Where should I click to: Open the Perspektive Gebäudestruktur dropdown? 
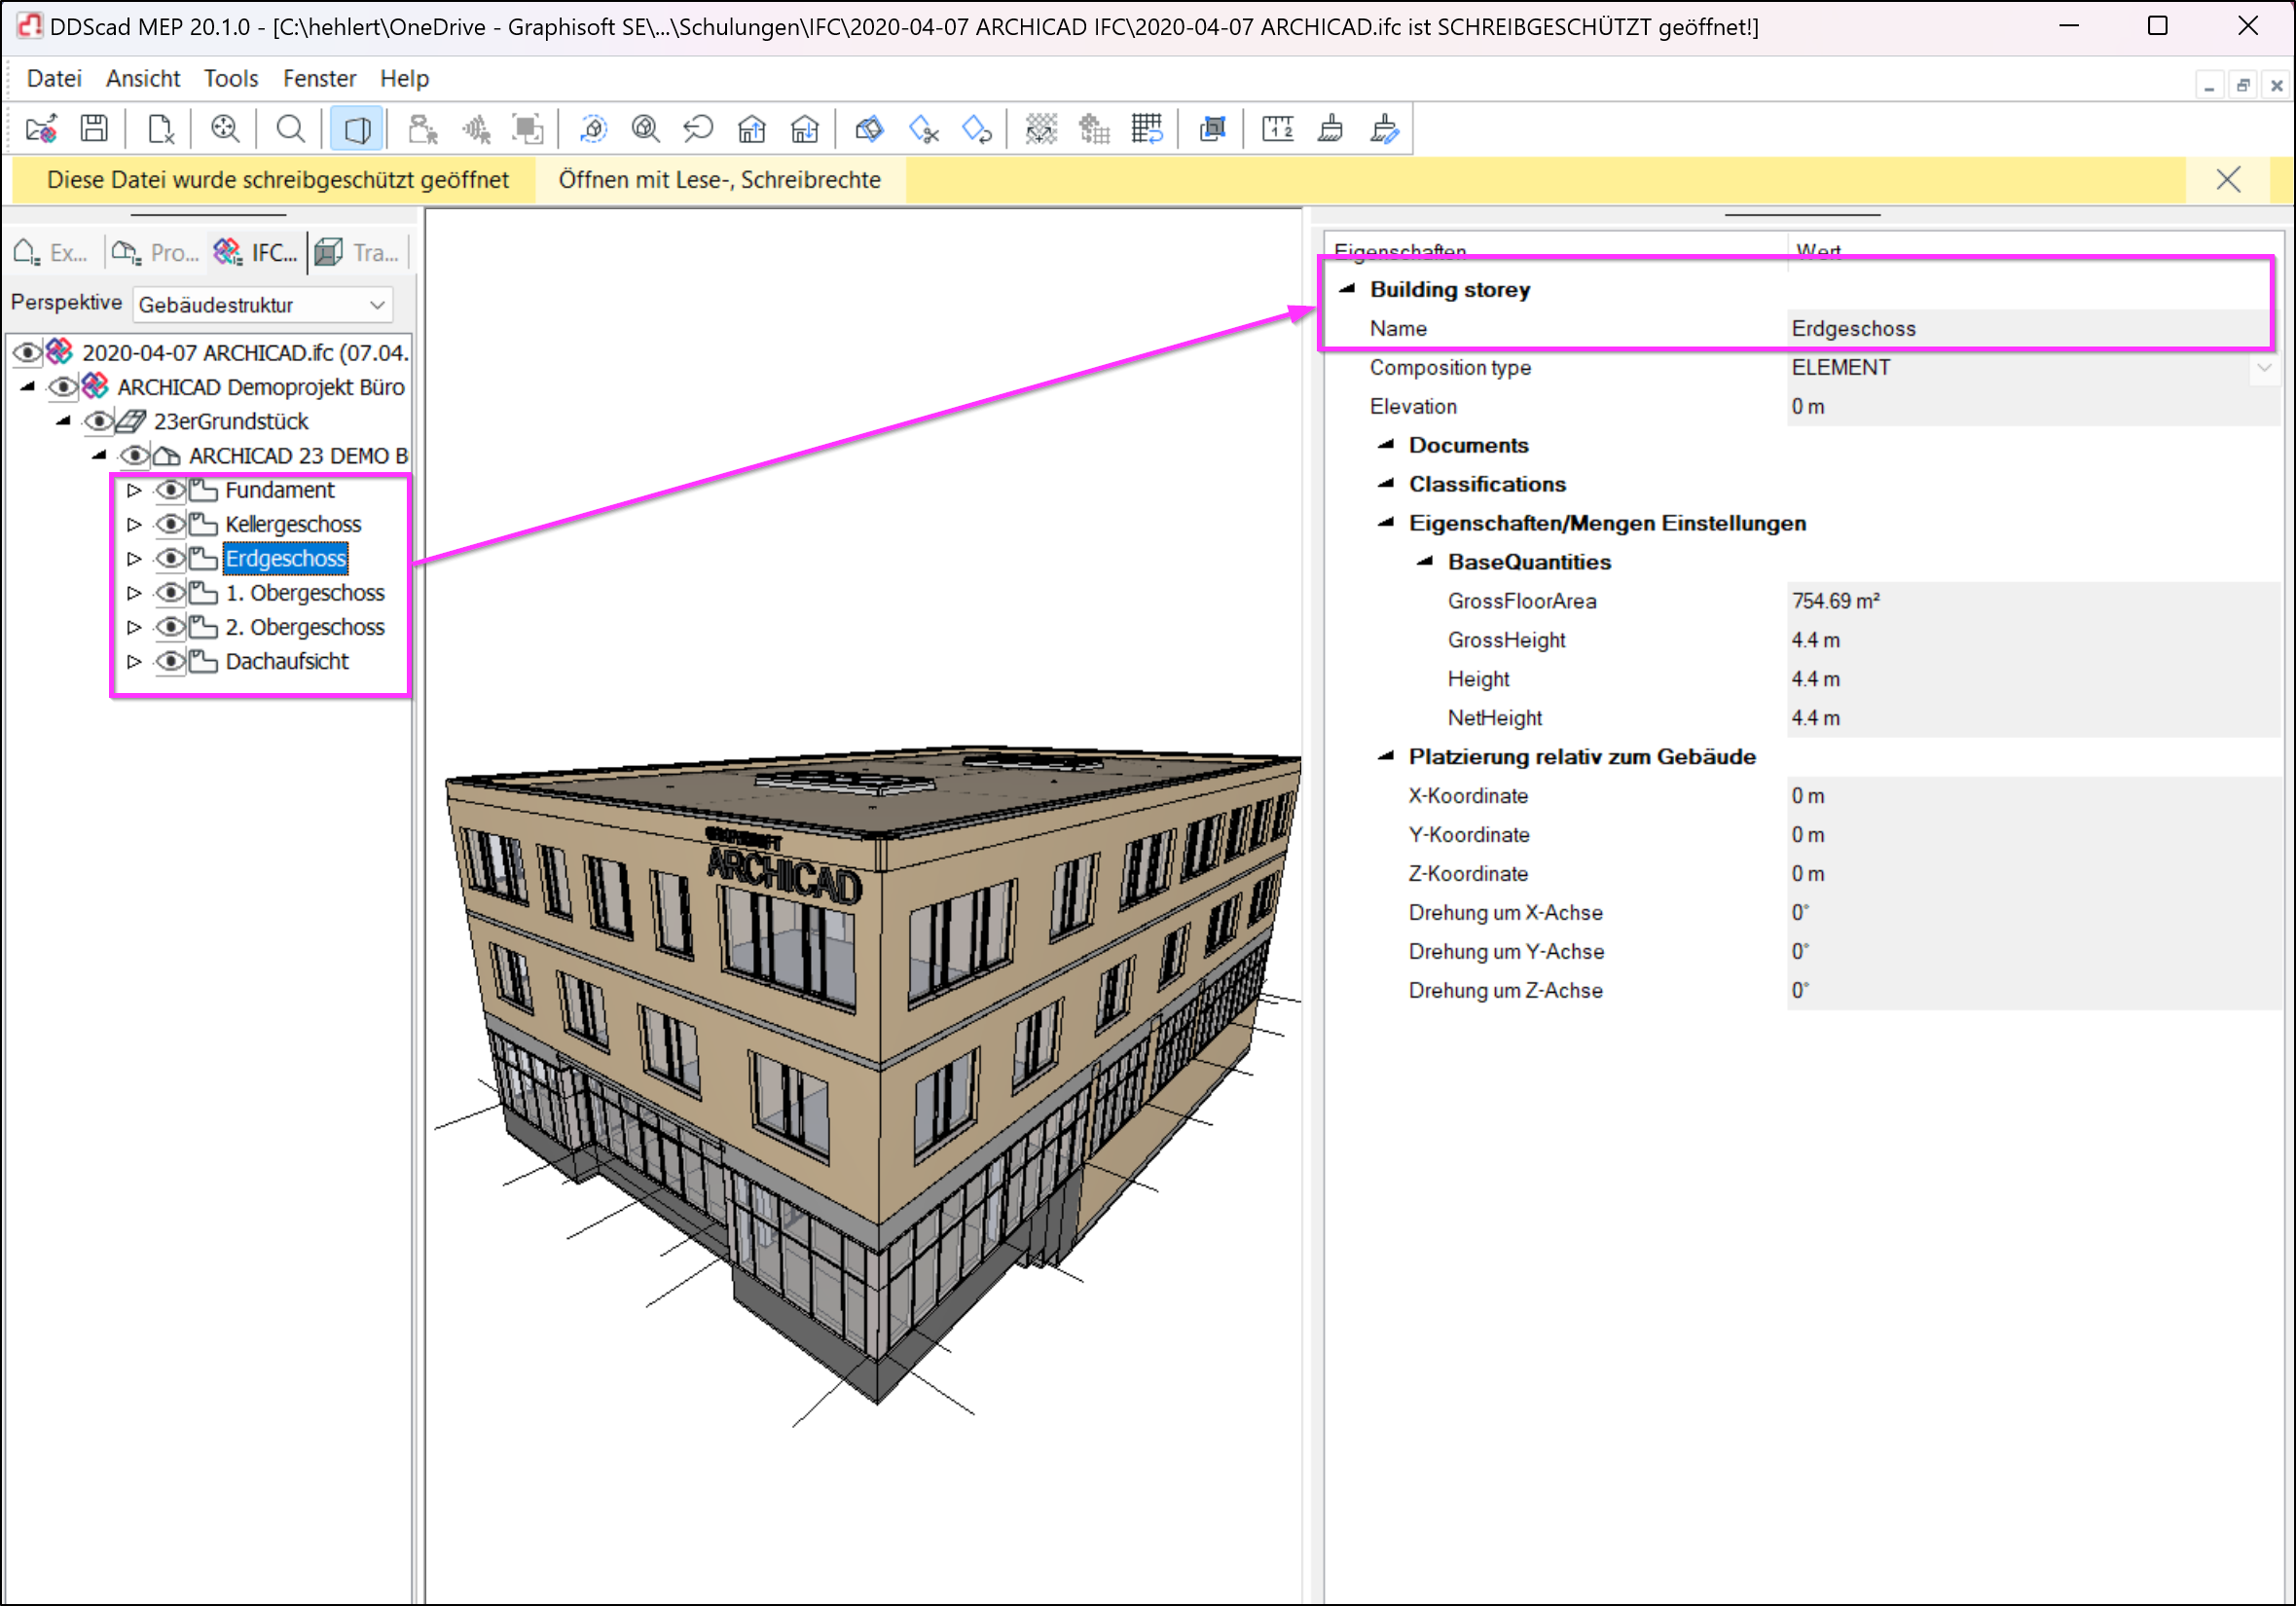click(x=262, y=305)
